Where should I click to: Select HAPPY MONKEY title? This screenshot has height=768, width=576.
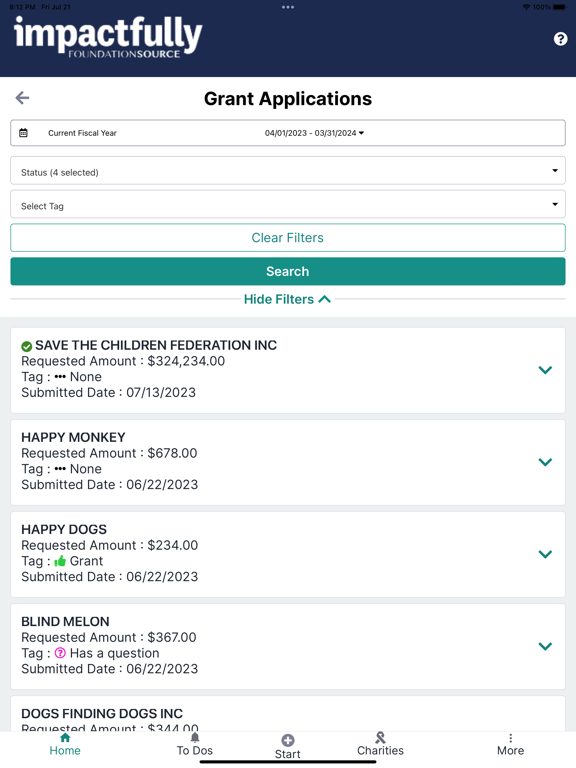tap(73, 437)
